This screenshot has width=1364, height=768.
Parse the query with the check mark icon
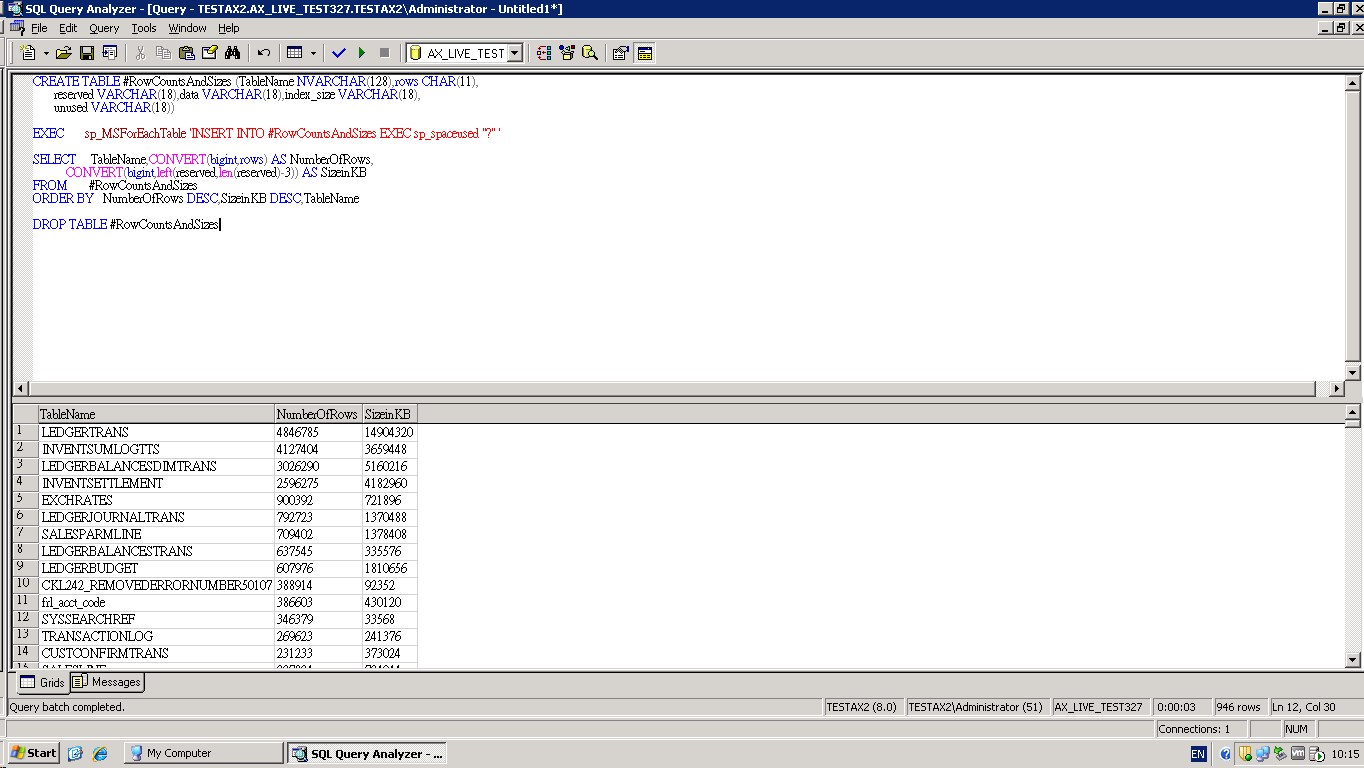coord(339,52)
